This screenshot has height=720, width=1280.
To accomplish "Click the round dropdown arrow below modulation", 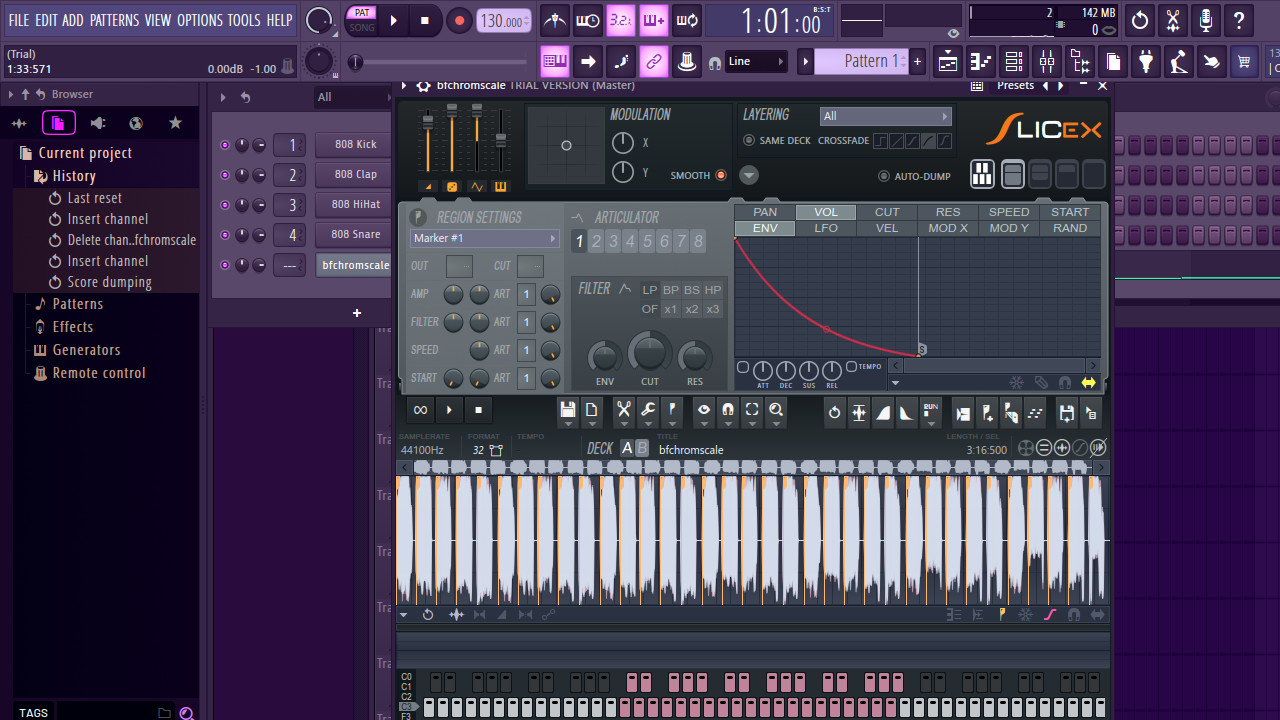I will tap(748, 175).
